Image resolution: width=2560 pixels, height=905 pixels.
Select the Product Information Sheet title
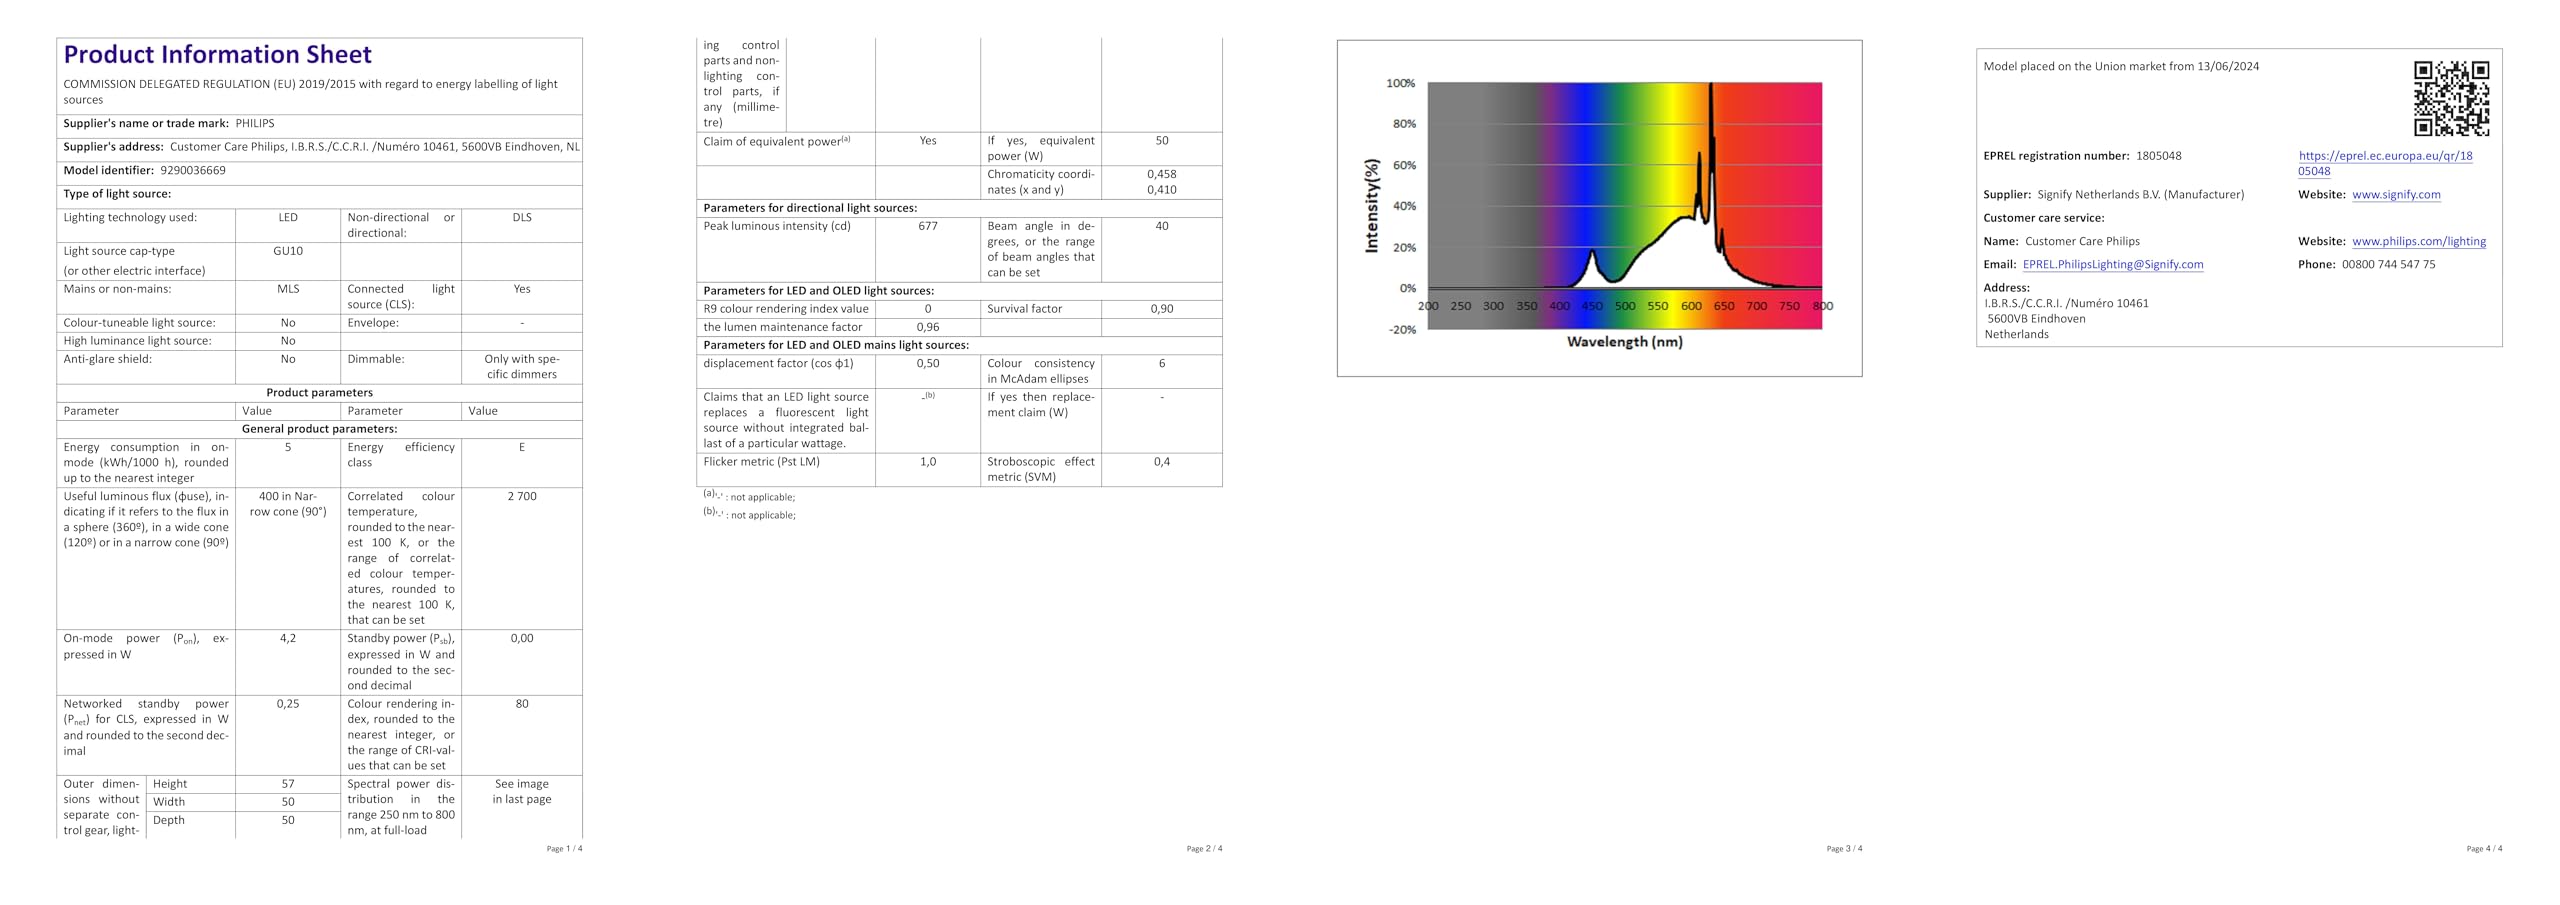[215, 55]
